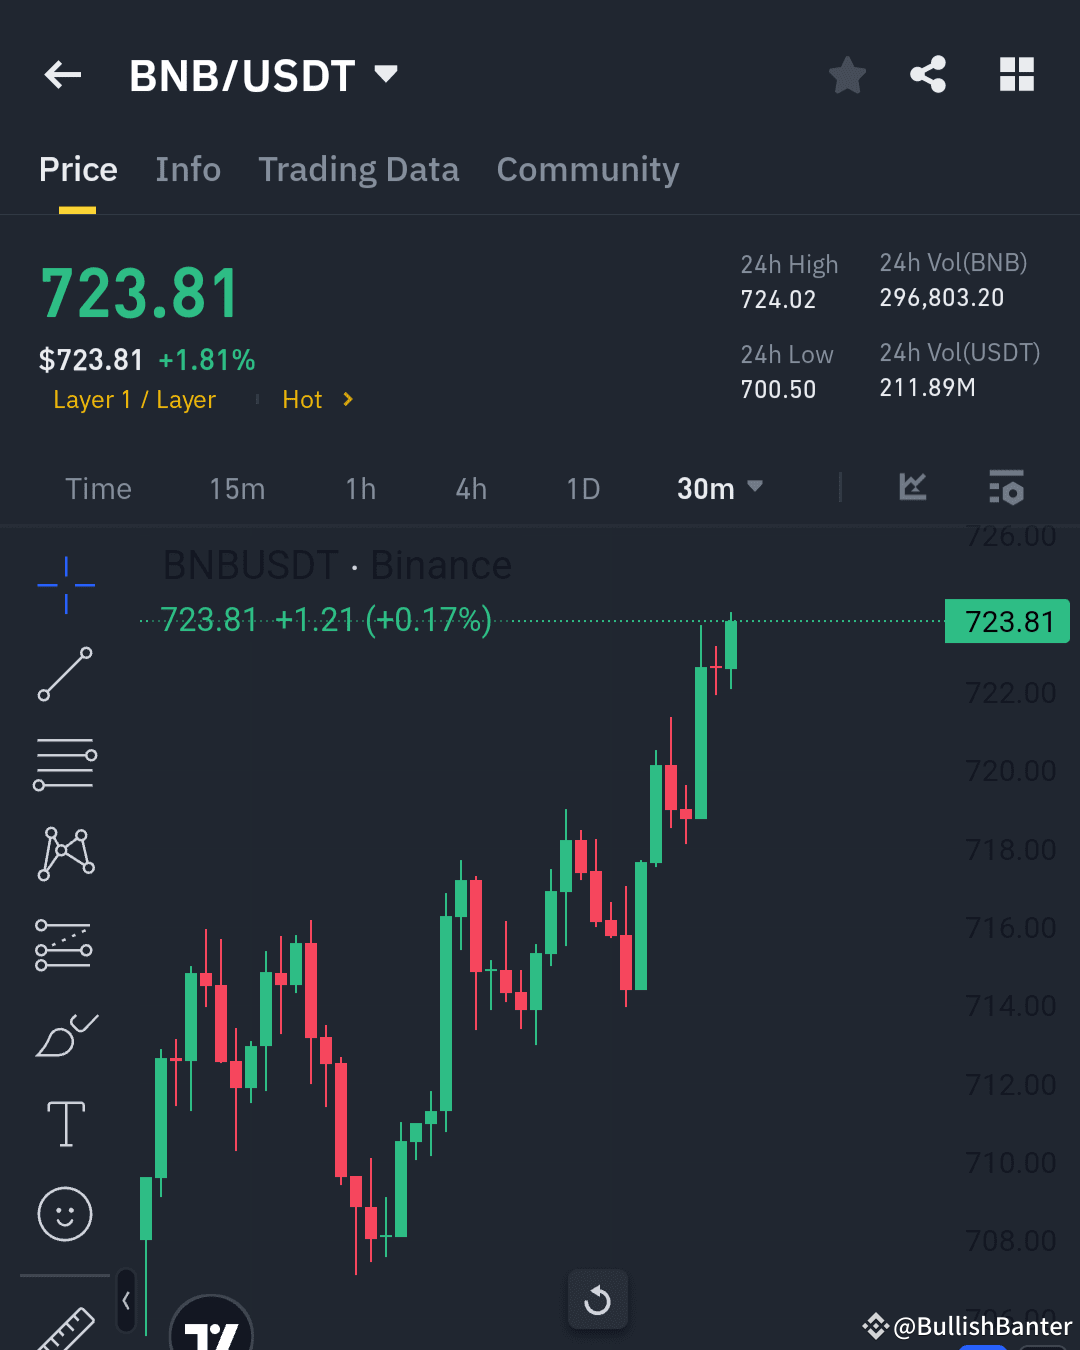Open the 30m interval dropdown

719,488
